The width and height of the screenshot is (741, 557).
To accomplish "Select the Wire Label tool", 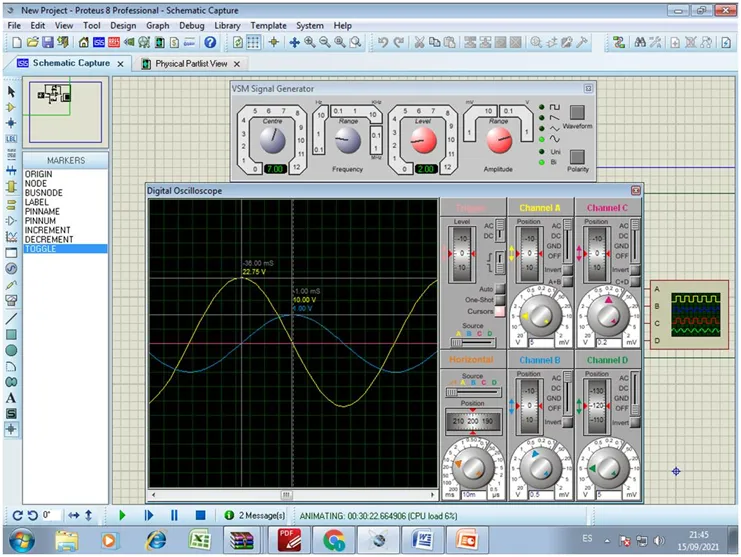I will pyautogui.click(x=11, y=139).
